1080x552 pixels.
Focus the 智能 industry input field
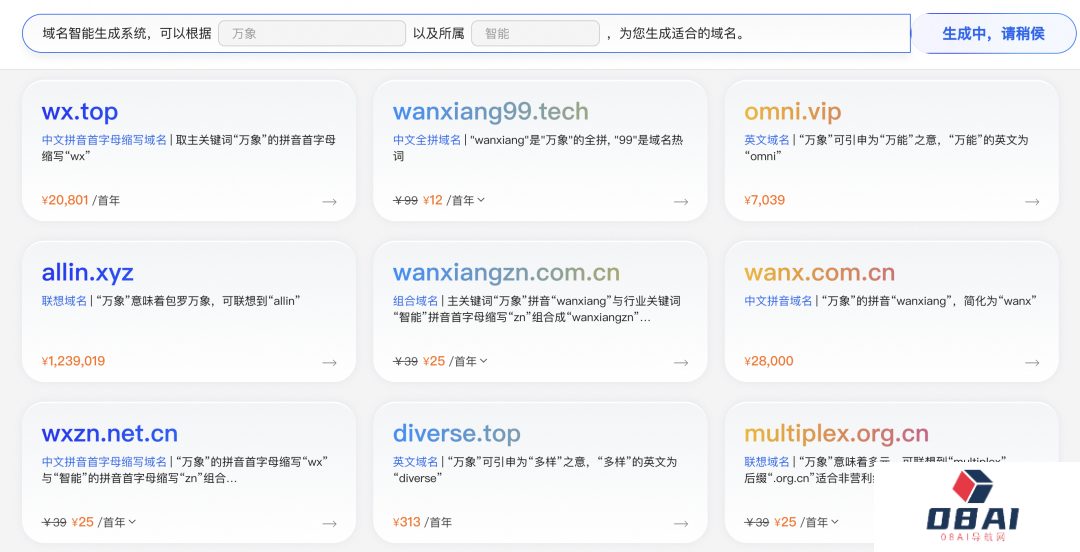tap(535, 33)
